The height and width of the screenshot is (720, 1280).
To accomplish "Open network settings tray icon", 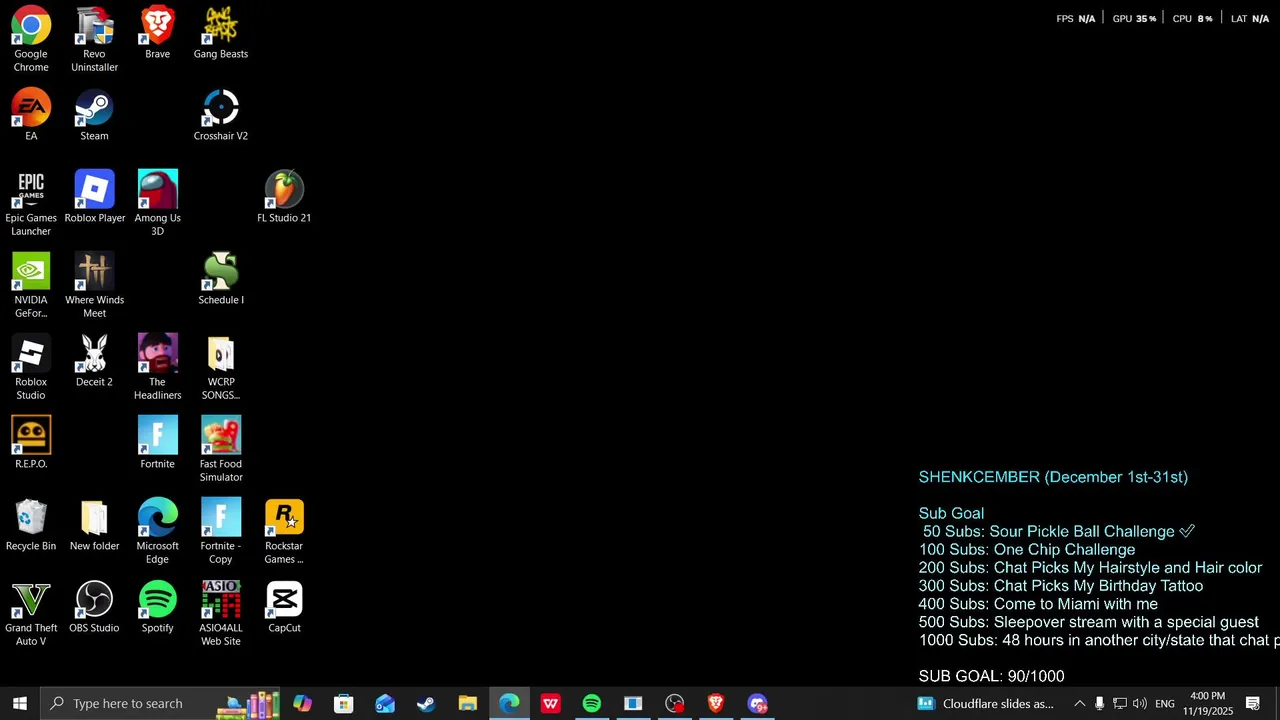I will click(1120, 704).
